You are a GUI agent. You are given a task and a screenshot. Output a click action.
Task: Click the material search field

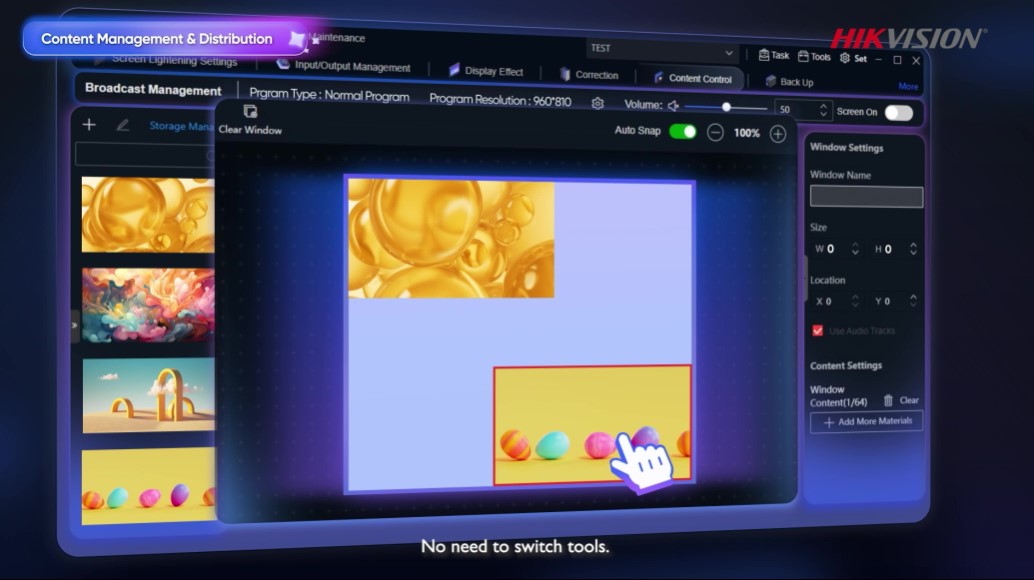pyautogui.click(x=145, y=155)
